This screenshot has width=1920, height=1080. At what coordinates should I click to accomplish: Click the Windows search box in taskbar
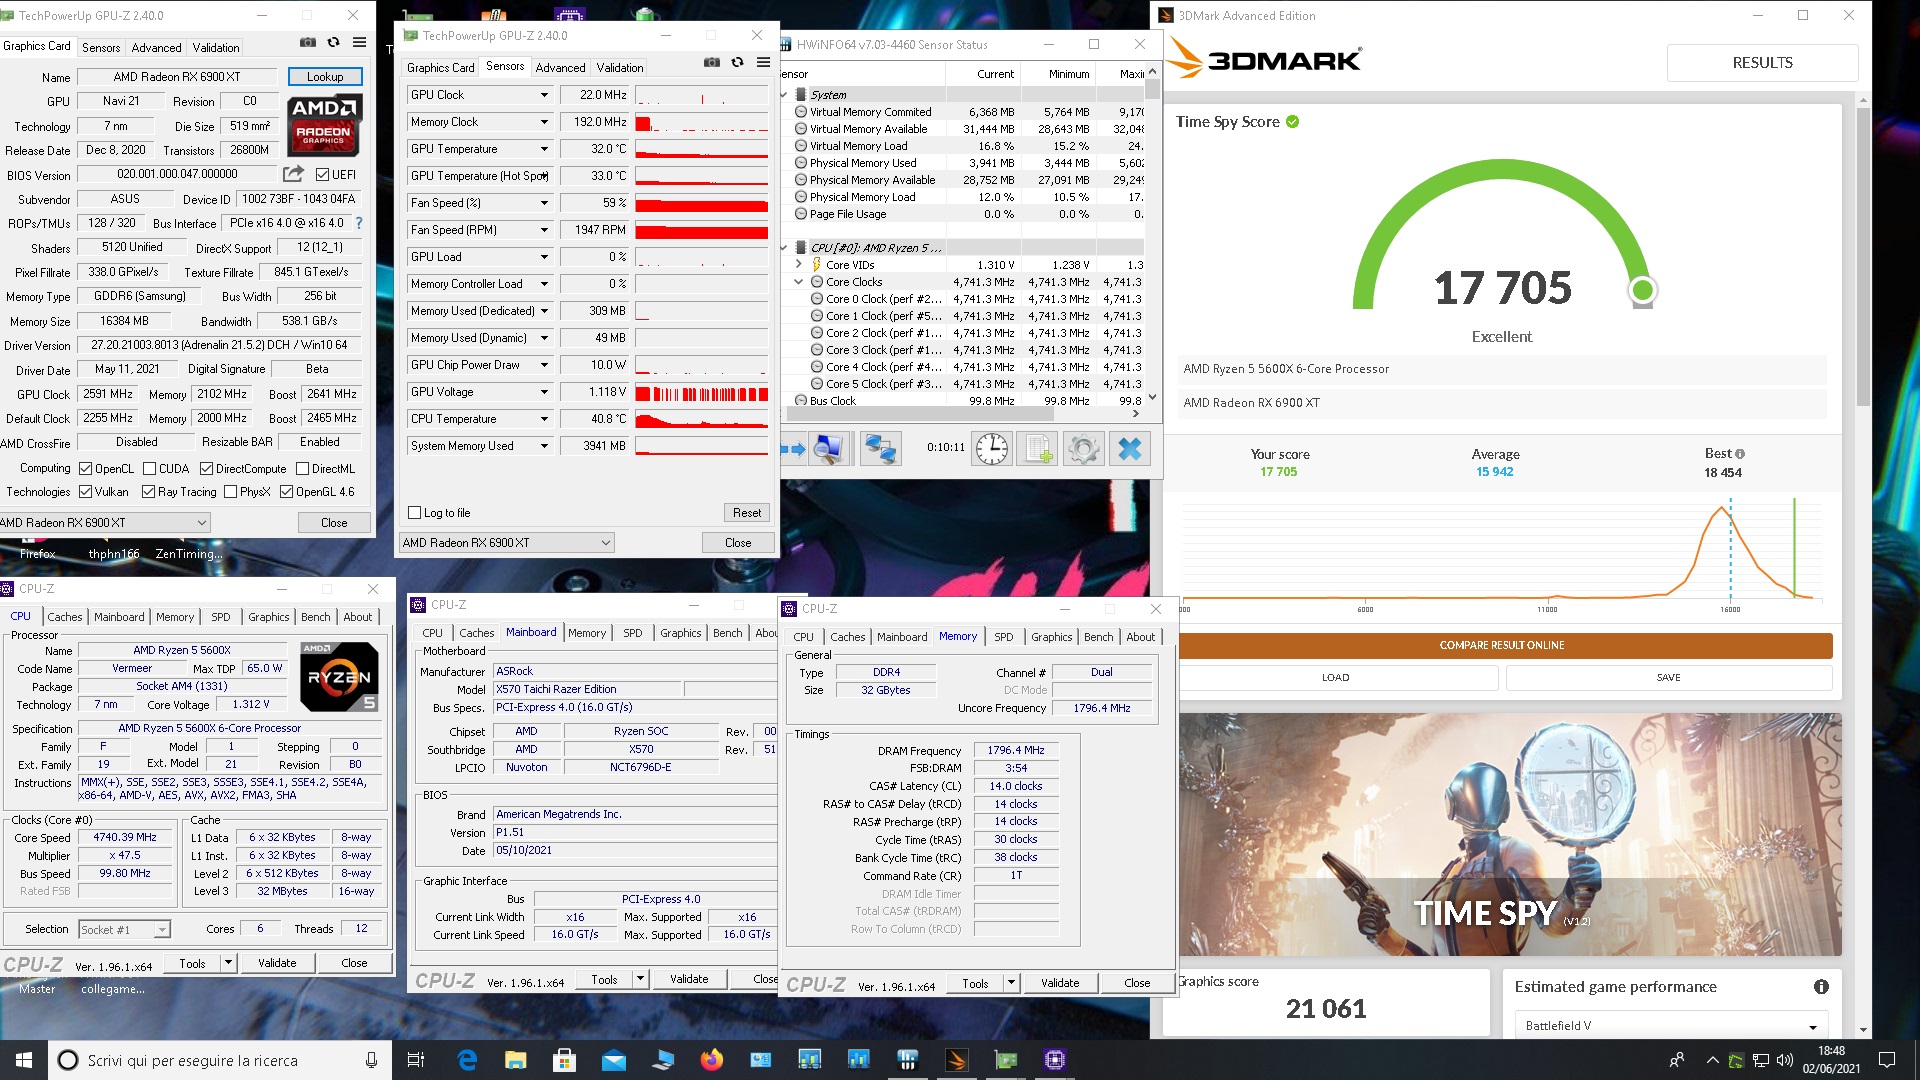pyautogui.click(x=220, y=1060)
